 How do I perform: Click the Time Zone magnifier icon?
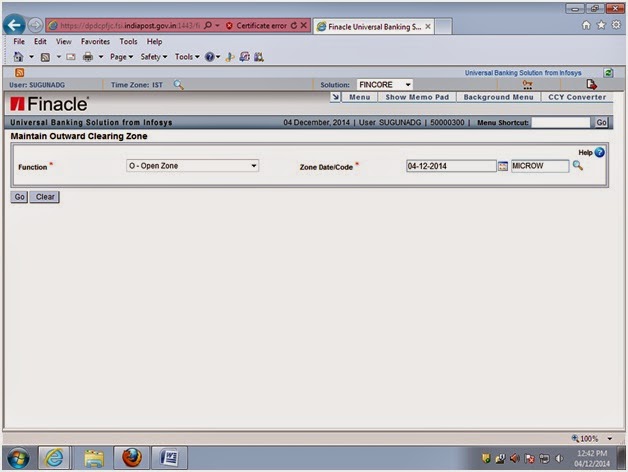tap(179, 85)
